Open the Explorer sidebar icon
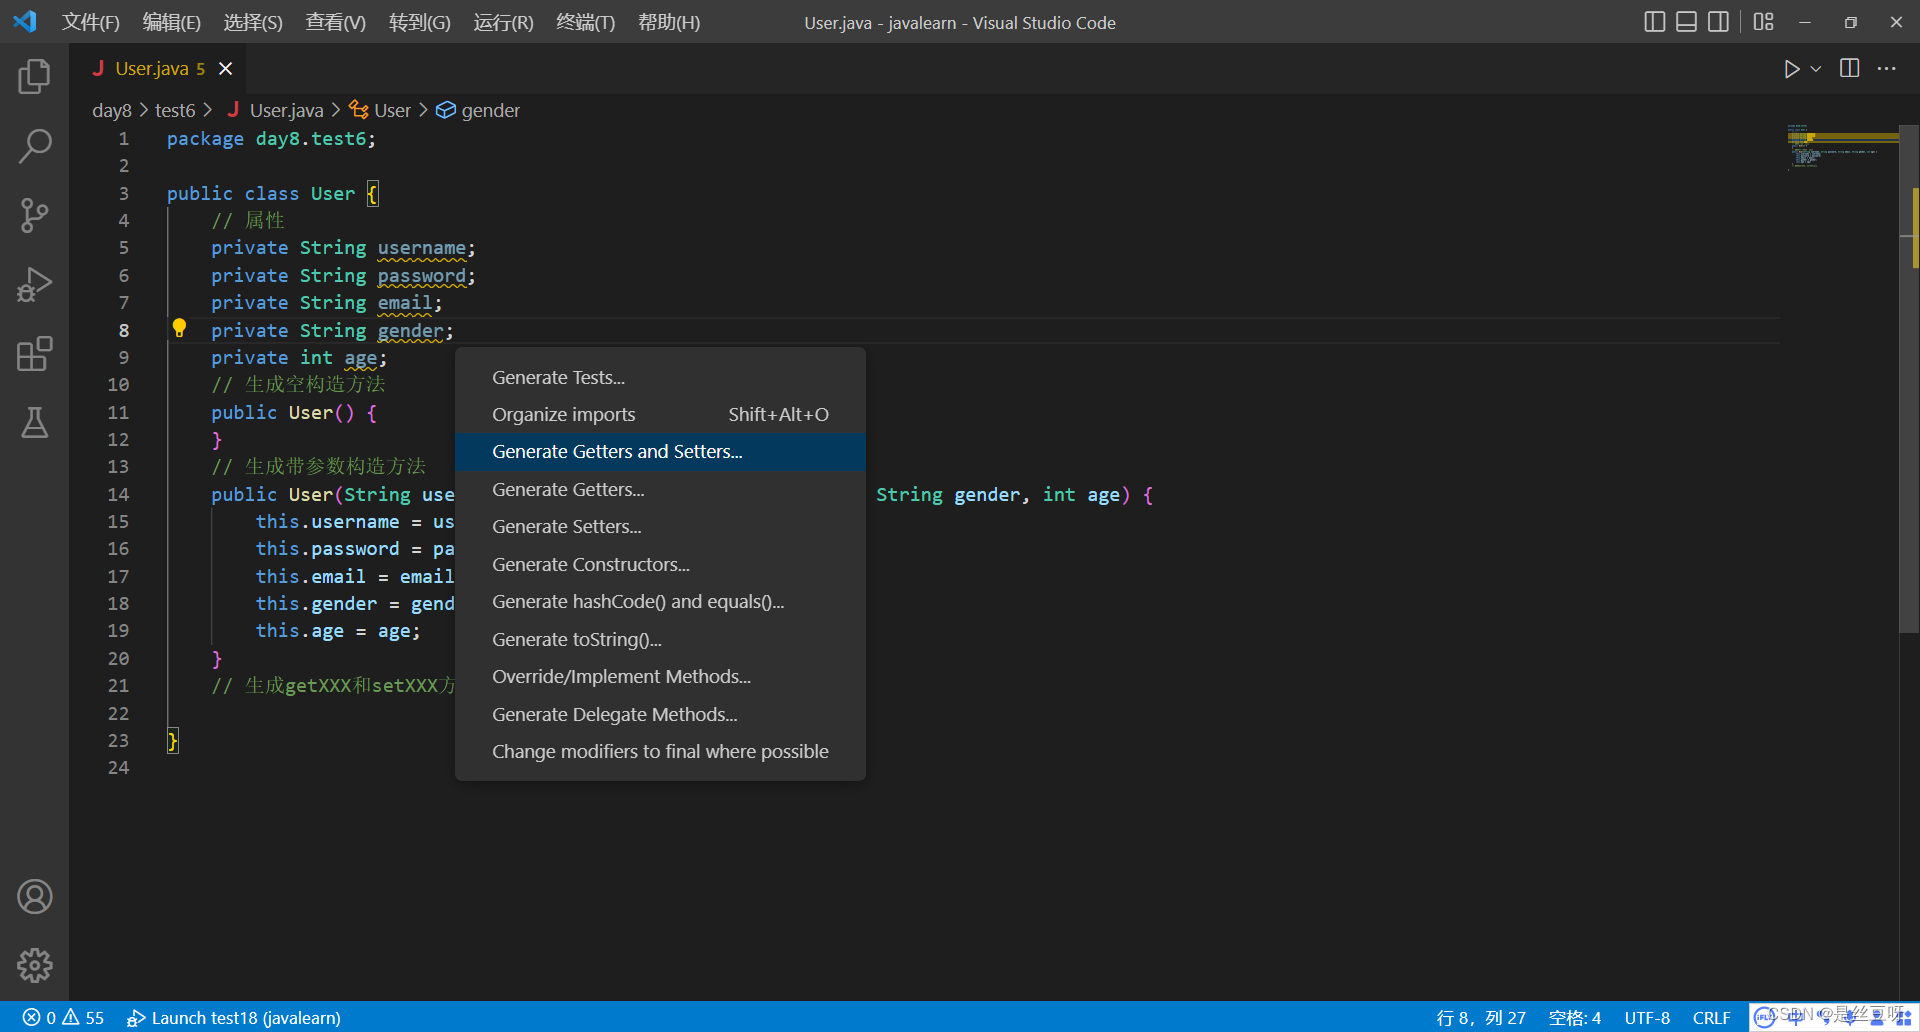This screenshot has width=1920, height=1032. [x=34, y=76]
